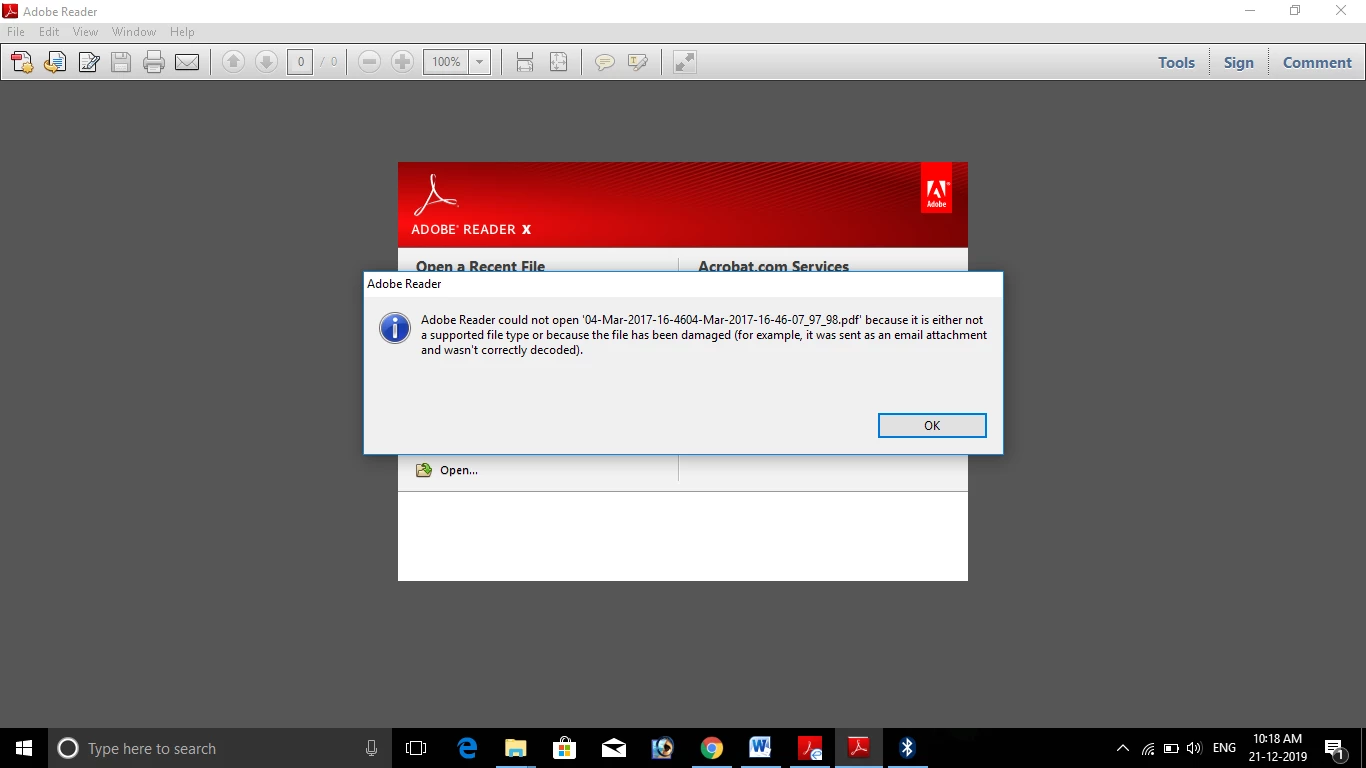Open the Edit menu

click(49, 32)
